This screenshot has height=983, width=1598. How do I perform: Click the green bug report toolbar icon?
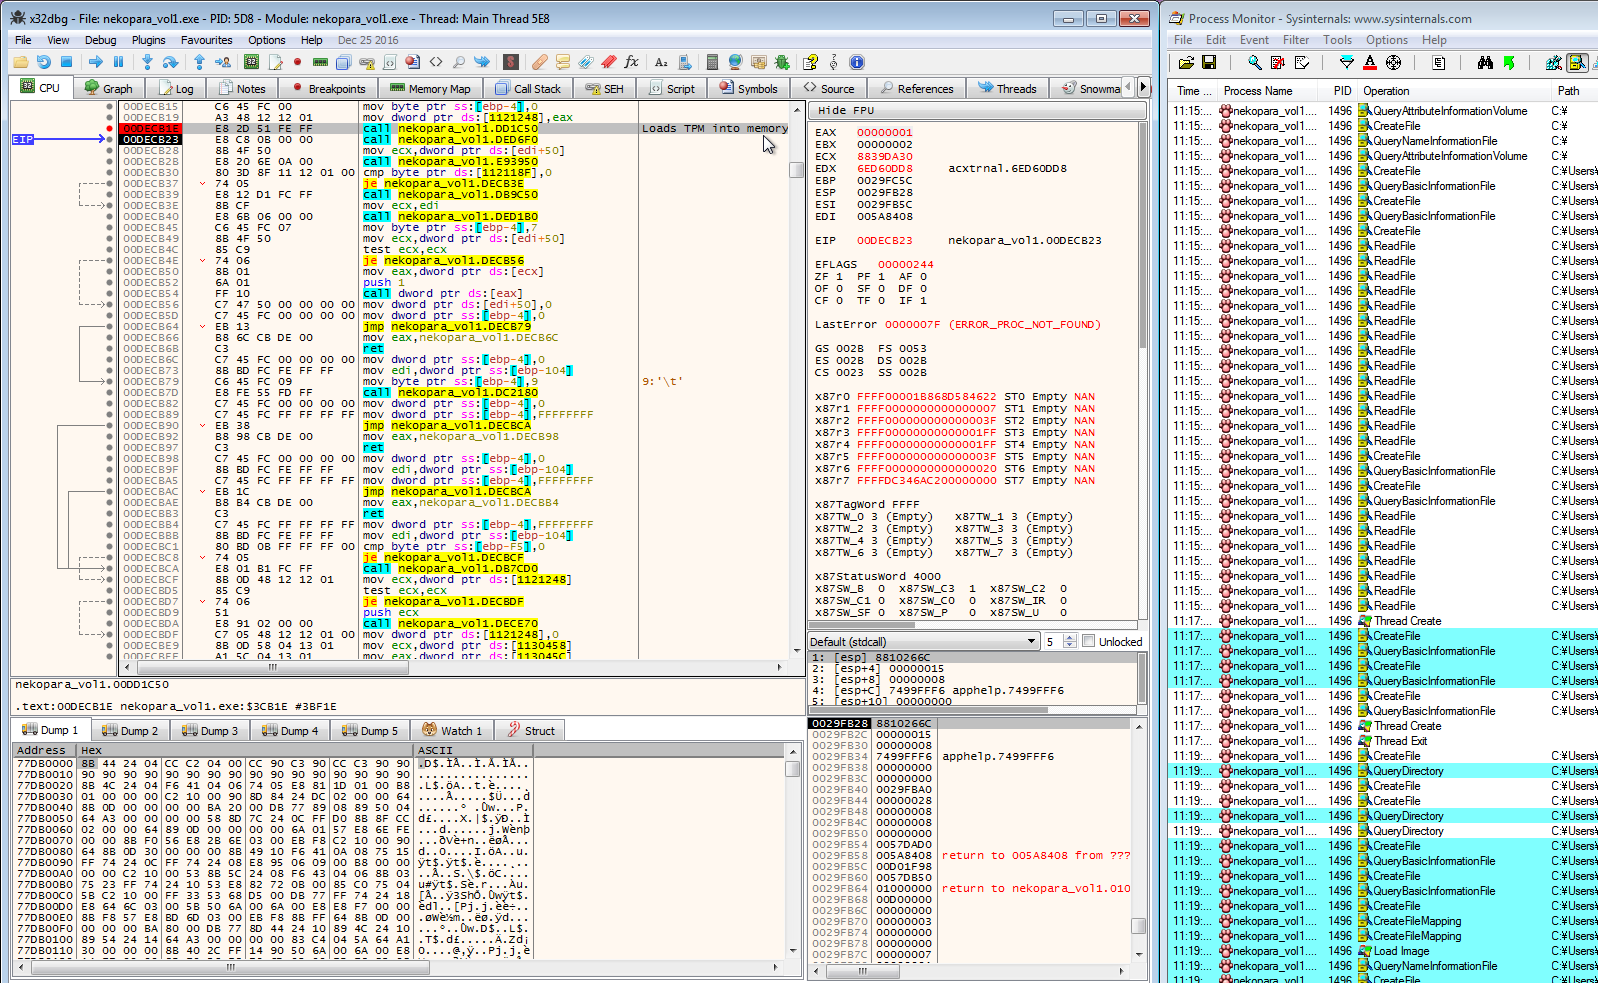(x=782, y=62)
